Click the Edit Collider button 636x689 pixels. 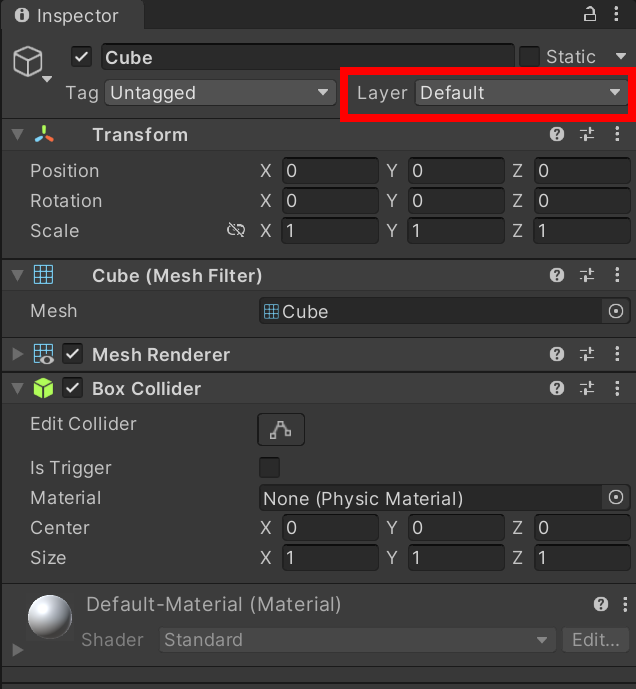click(281, 429)
